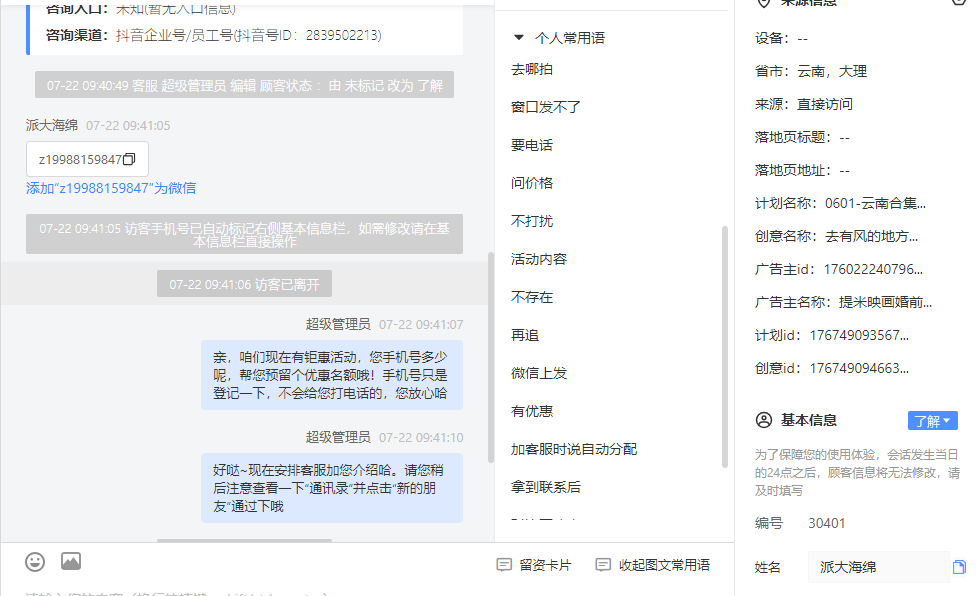Select the quick phrase 去哪拍
The width and height of the screenshot is (980, 596).
[532, 69]
